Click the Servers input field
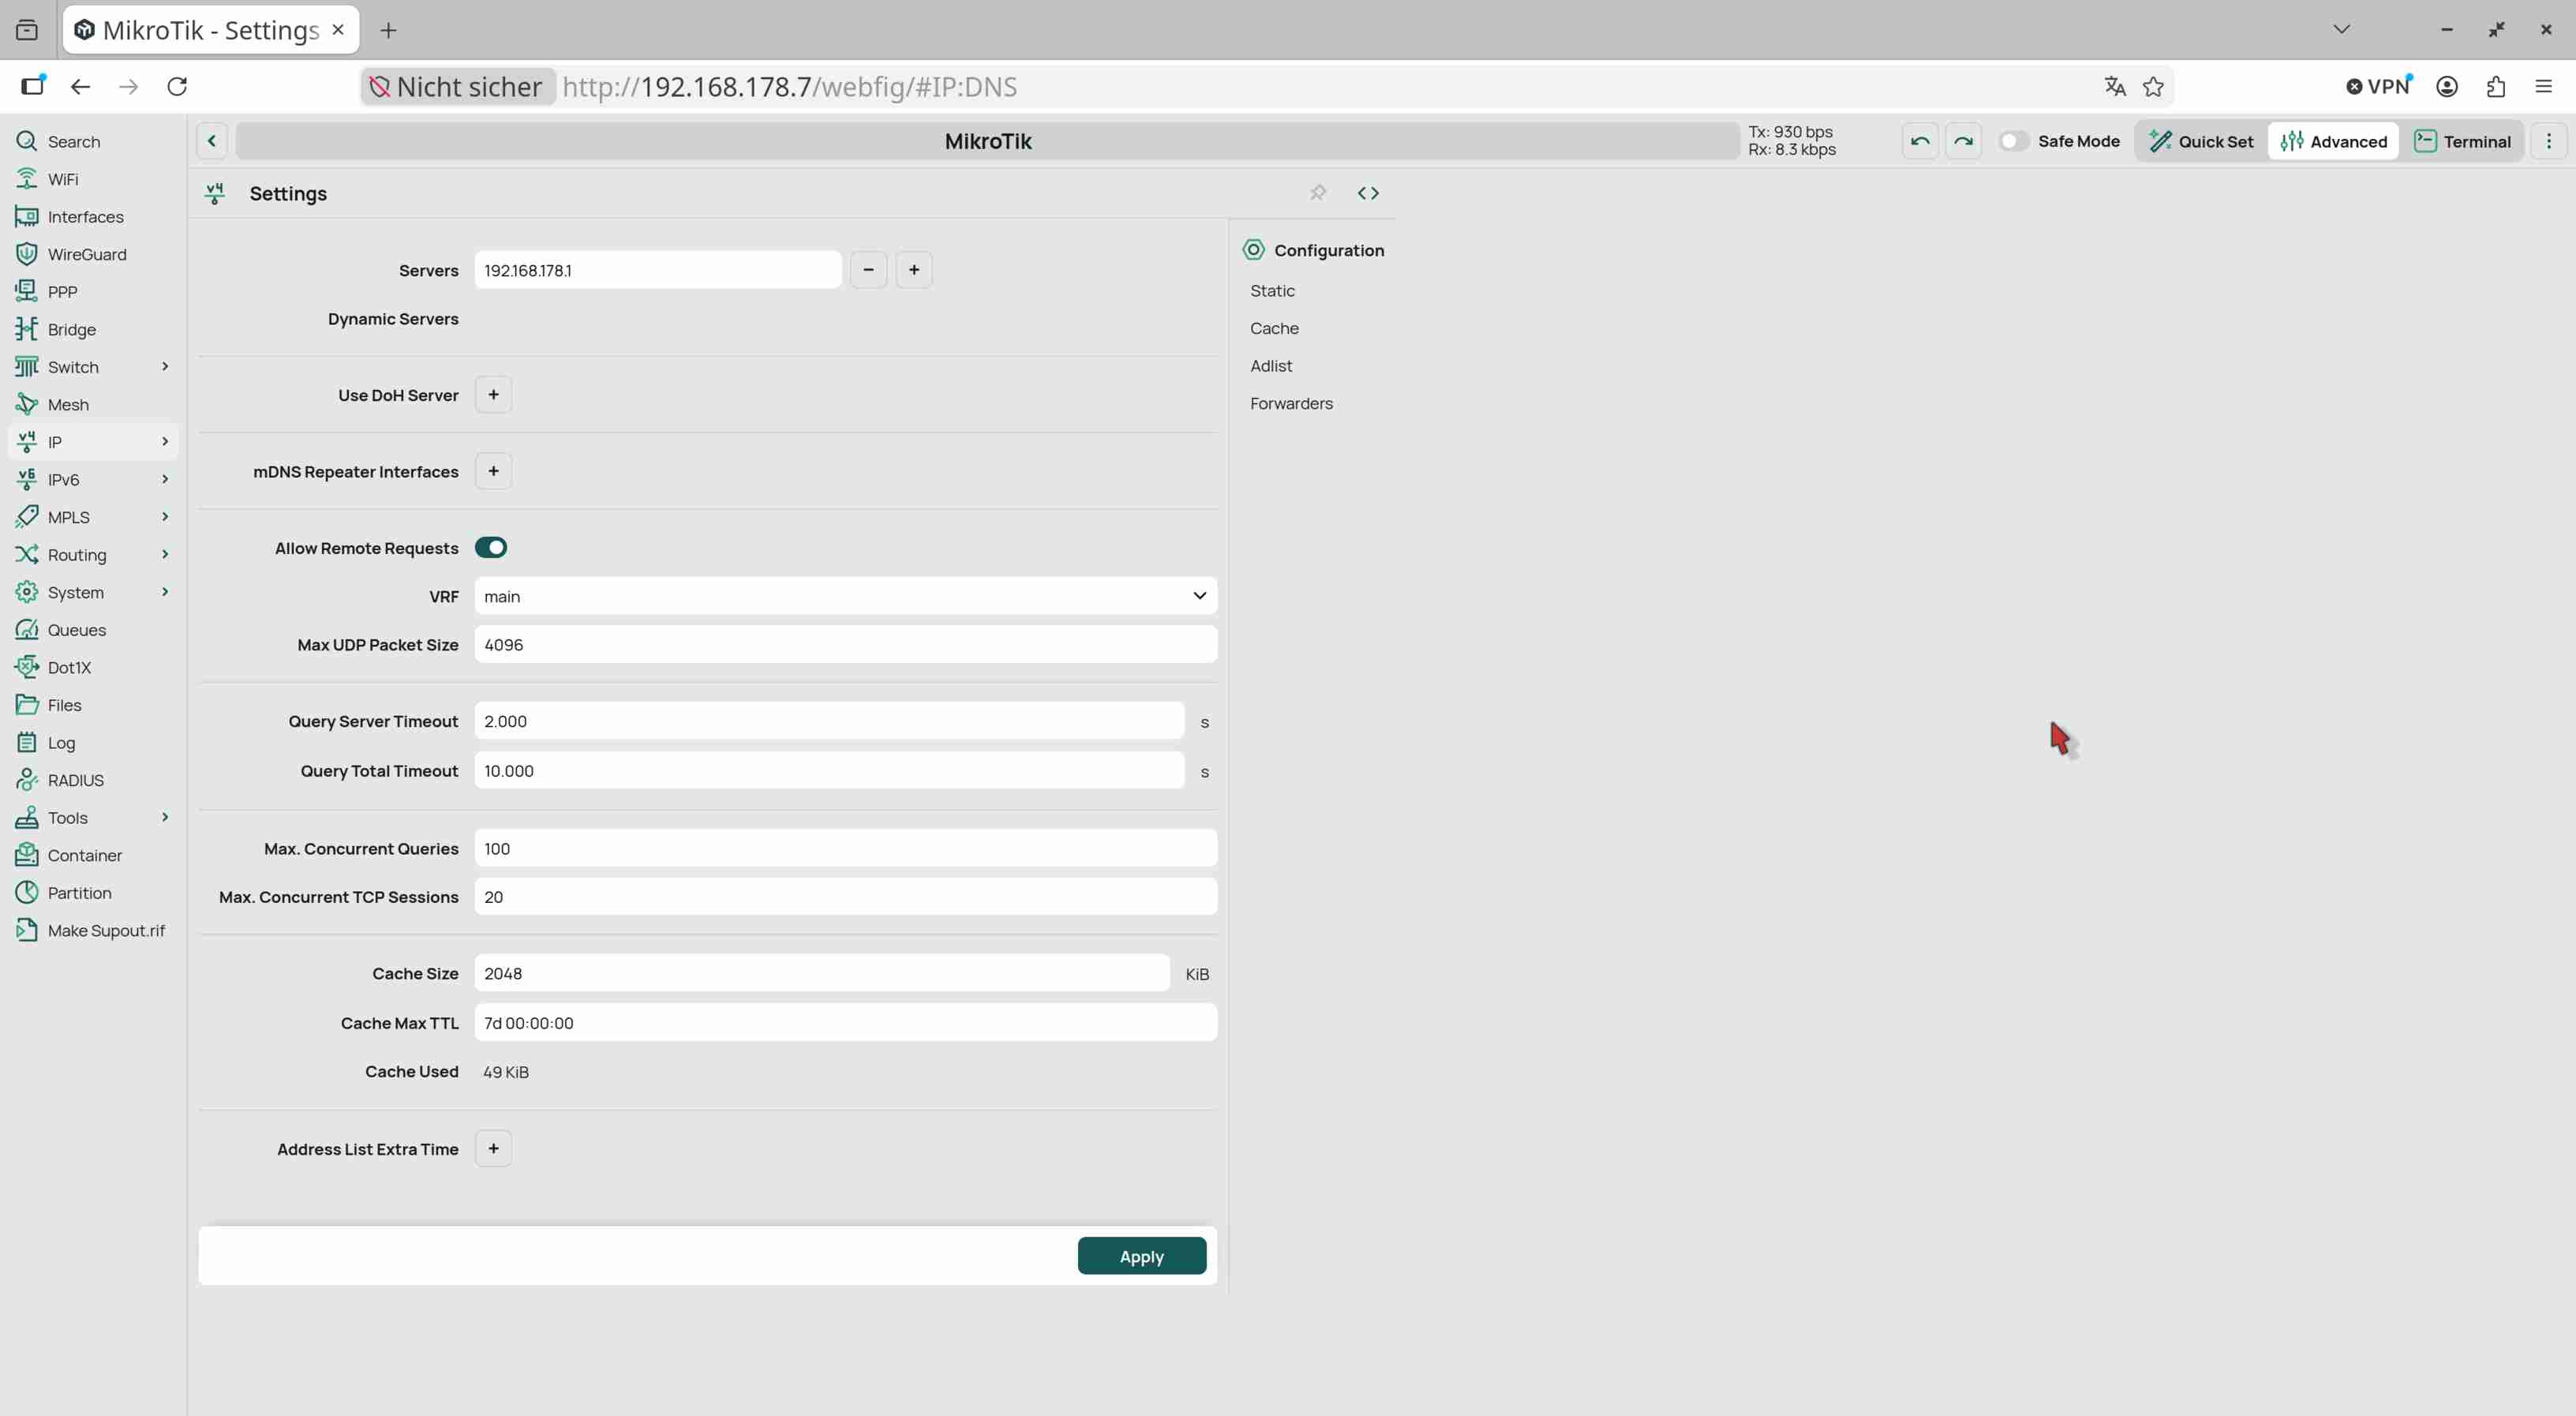The height and width of the screenshot is (1416, 2576). click(x=658, y=270)
